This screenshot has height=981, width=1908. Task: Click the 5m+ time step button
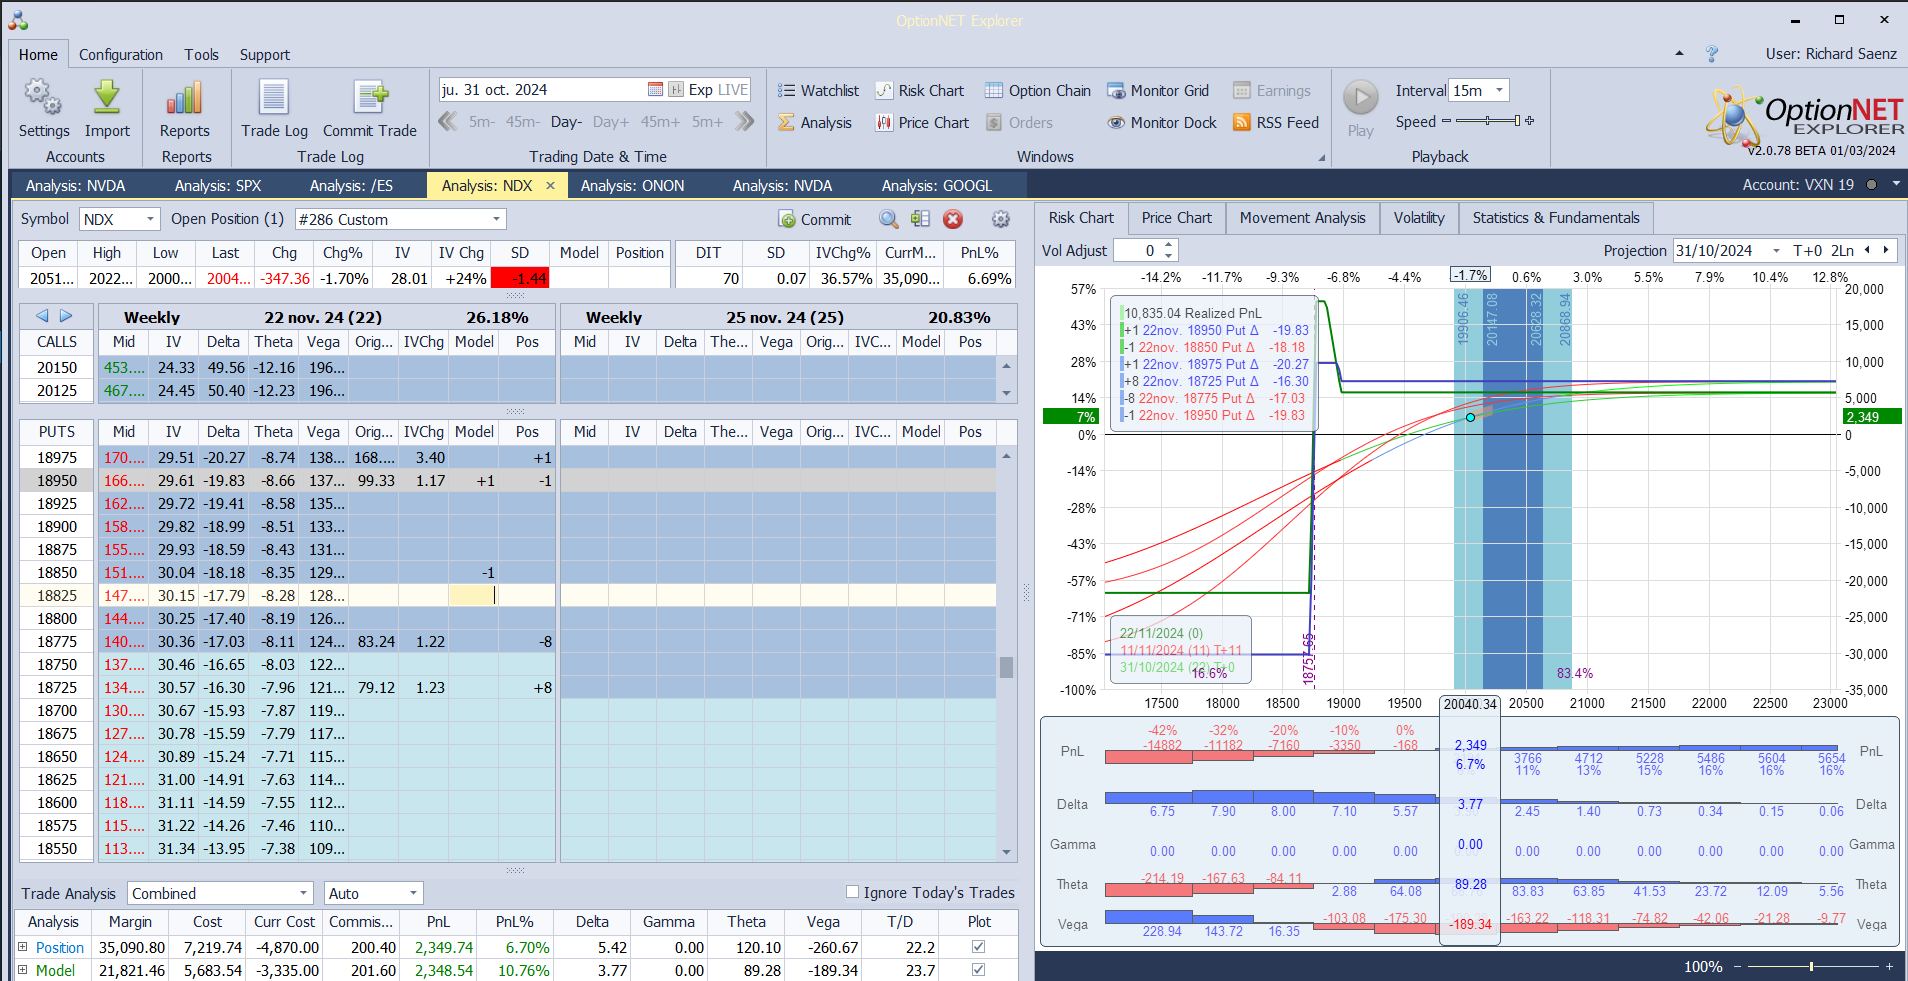pos(707,122)
